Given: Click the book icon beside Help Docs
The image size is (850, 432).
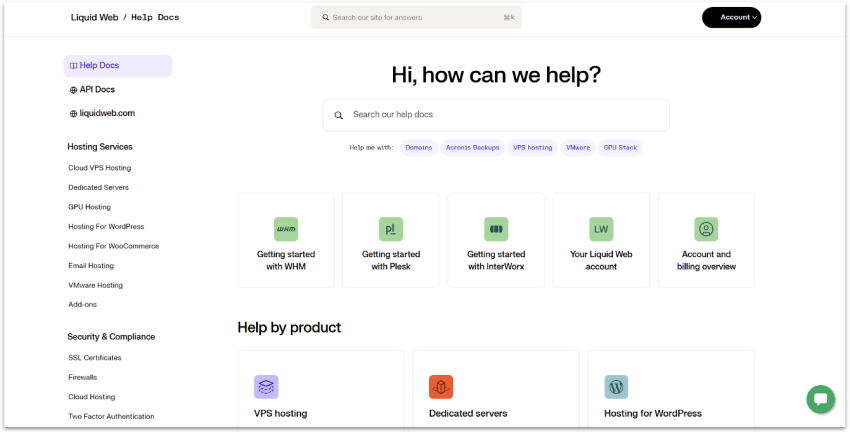Looking at the screenshot, I should point(73,66).
